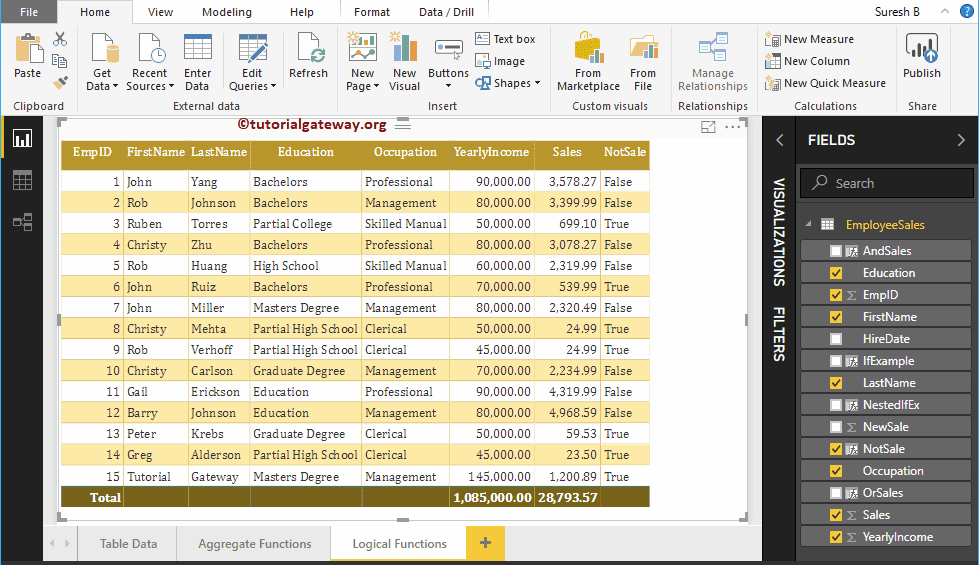Viewport: 979px width, 565px height.
Task: Uncheck the Education field checkbox
Action: tap(836, 273)
